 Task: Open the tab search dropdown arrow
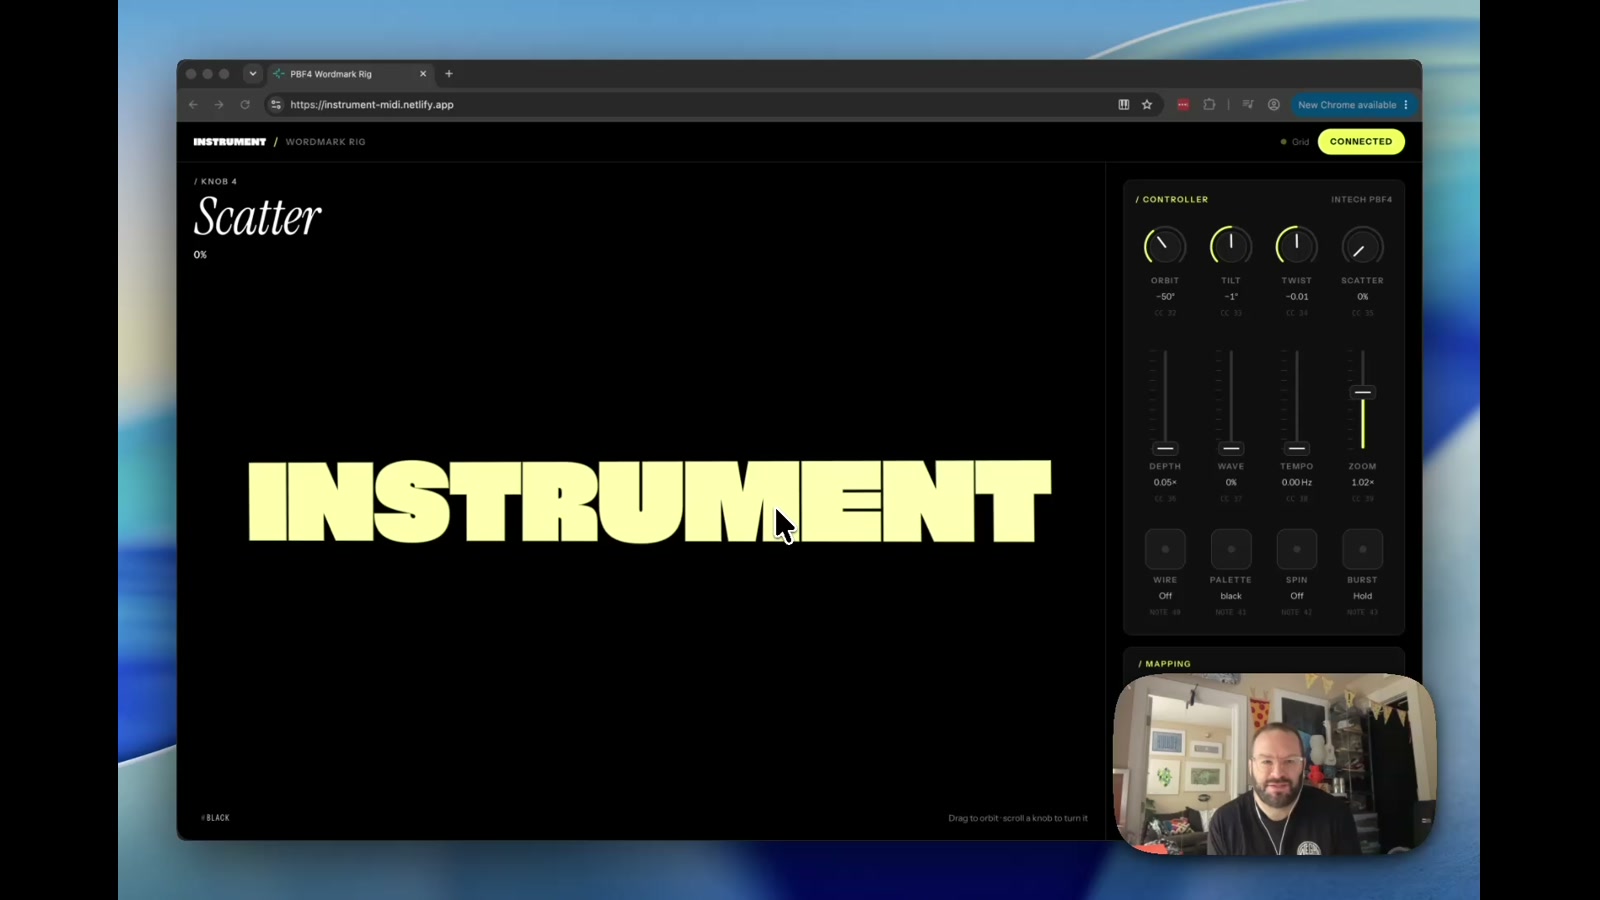(x=253, y=74)
